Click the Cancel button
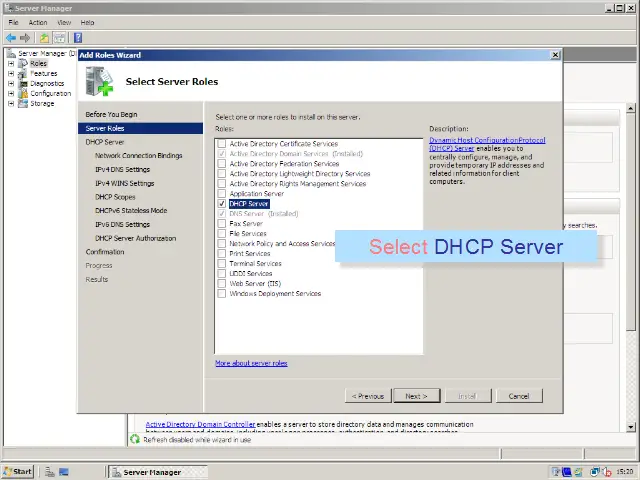 pyautogui.click(x=519, y=396)
